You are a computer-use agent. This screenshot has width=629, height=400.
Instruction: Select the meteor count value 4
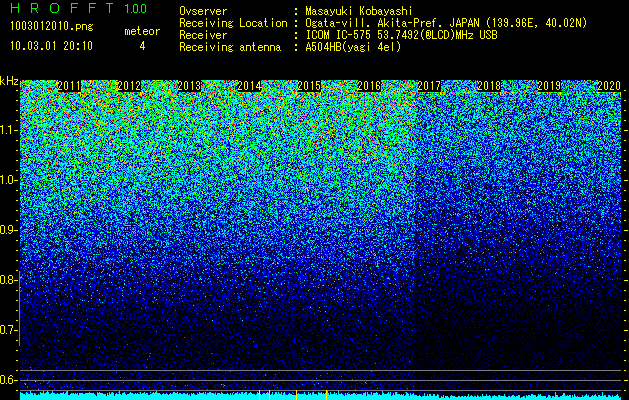(142, 46)
